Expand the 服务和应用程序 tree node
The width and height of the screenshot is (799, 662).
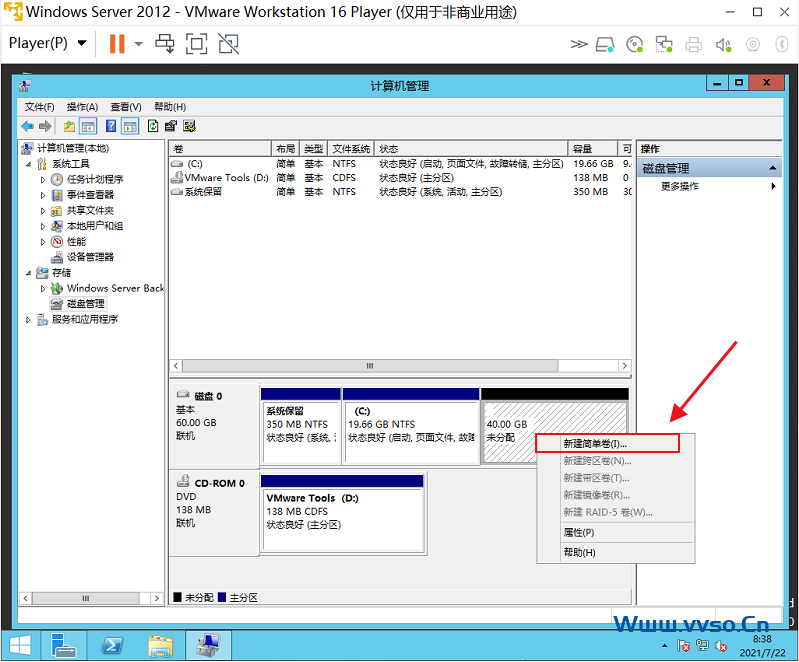click(29, 320)
